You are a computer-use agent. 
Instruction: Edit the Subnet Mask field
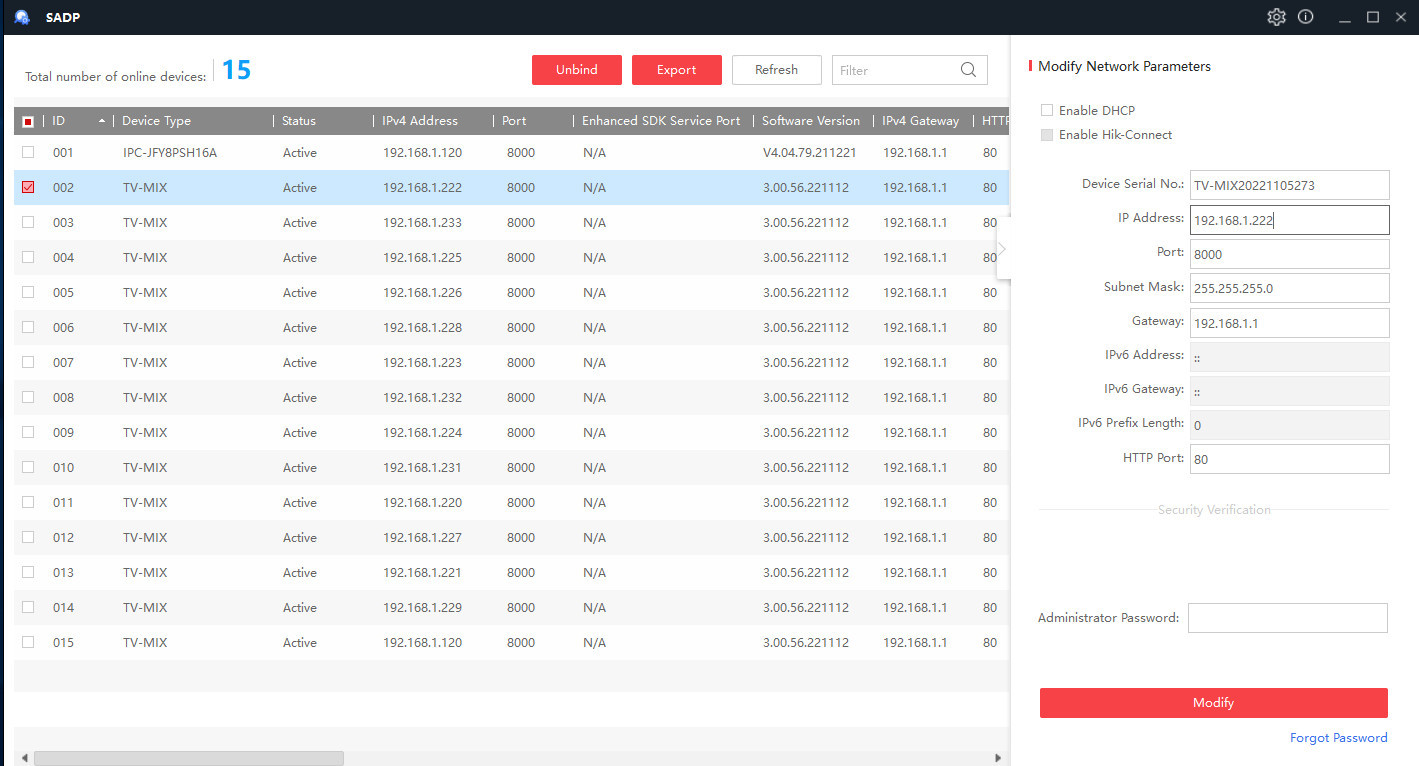1289,288
